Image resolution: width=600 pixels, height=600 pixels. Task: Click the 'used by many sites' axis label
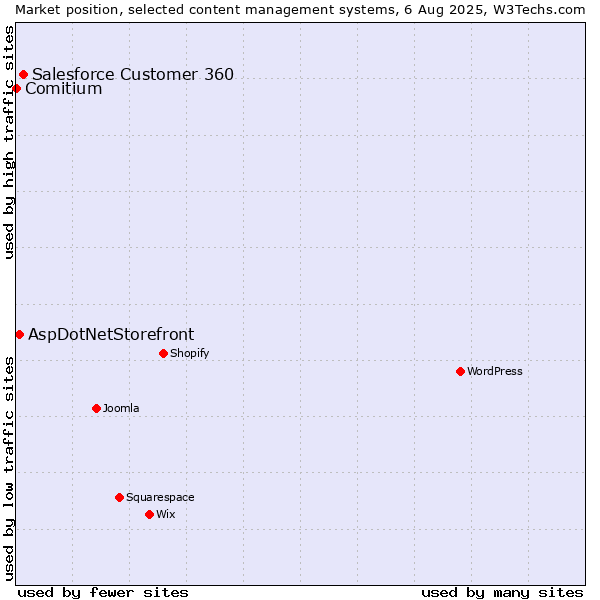click(502, 593)
